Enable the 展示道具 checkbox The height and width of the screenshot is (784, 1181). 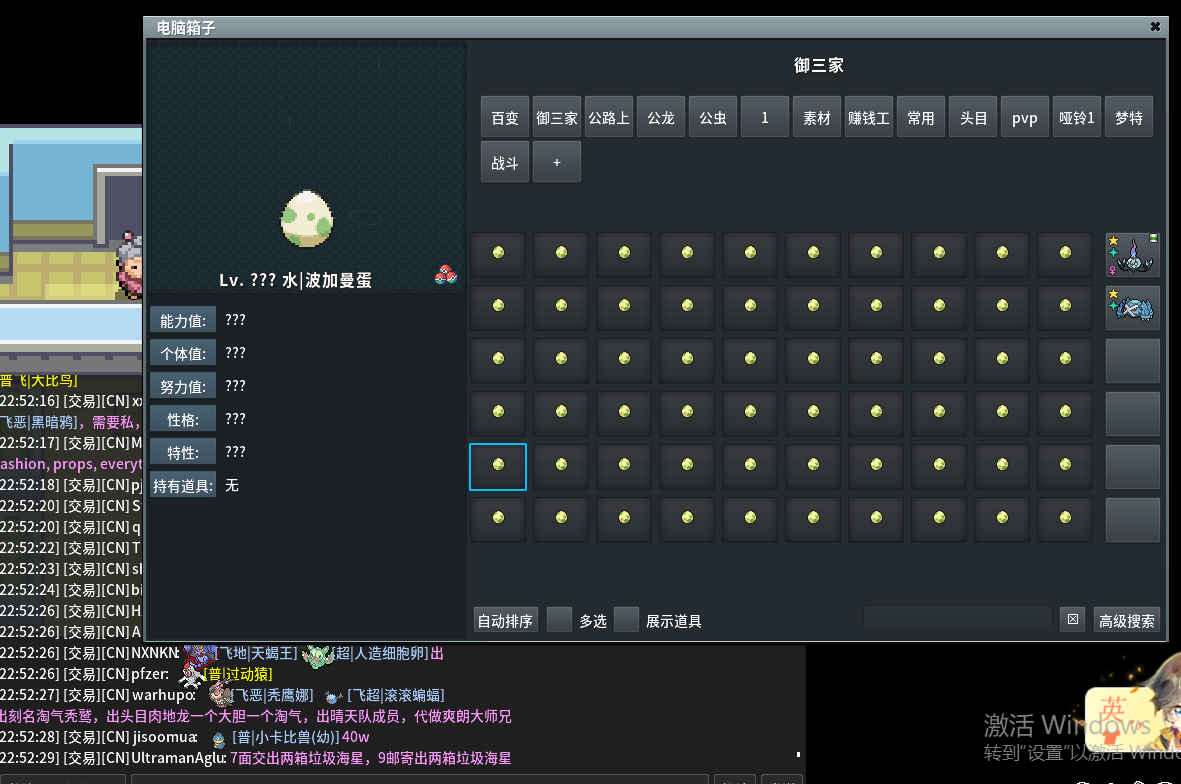click(627, 620)
